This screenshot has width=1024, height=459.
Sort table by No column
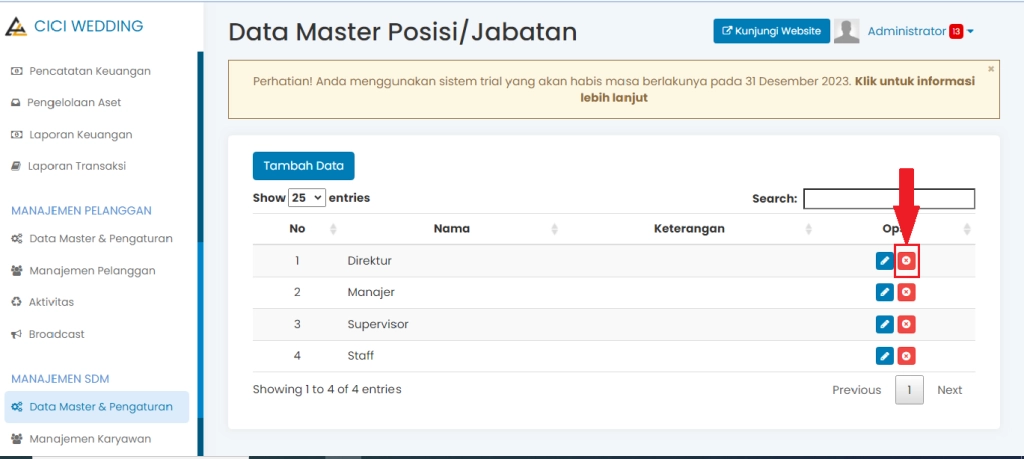click(333, 229)
